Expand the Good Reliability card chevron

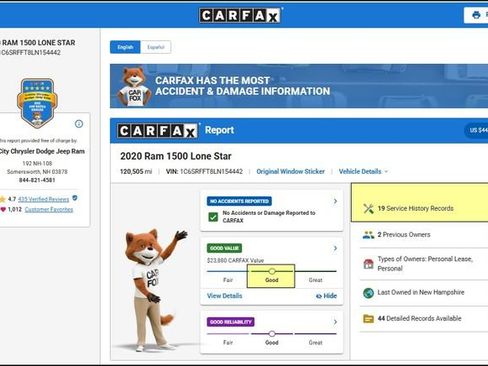[335, 322]
